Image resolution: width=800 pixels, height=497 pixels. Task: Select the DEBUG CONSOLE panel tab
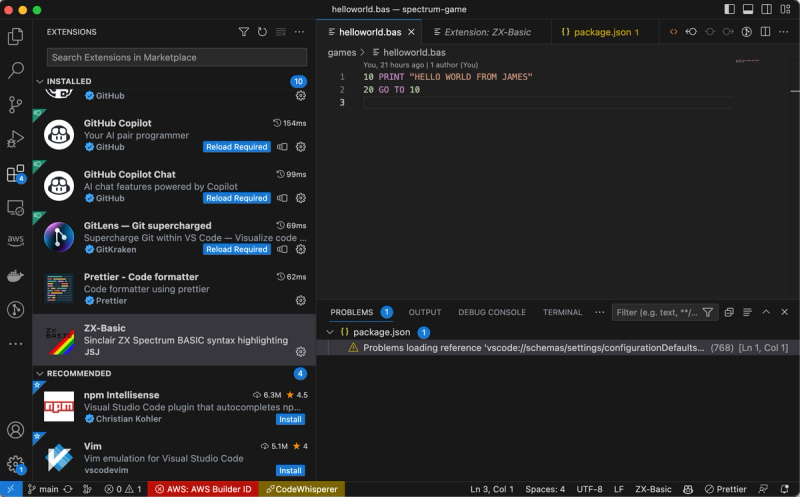492,312
